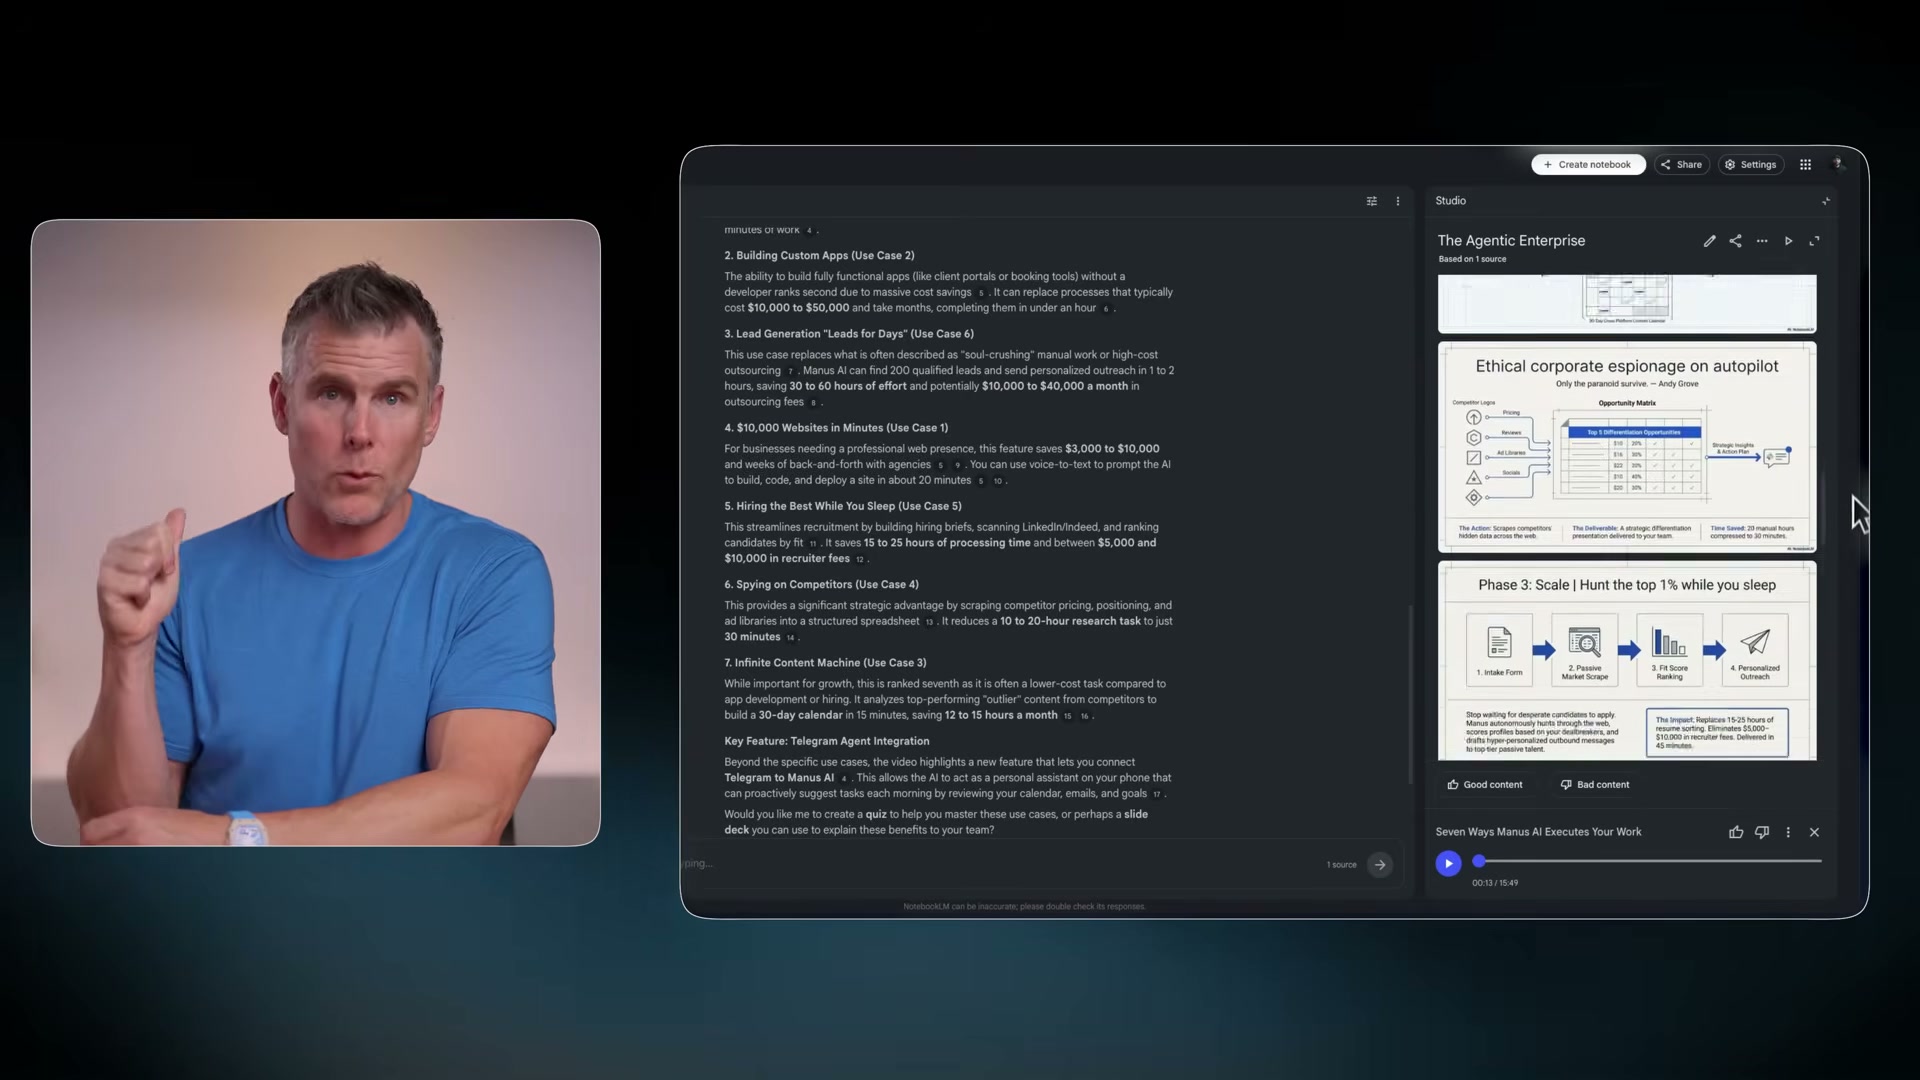Open chat configuration sliders icon
The image size is (1920, 1080).
point(1372,201)
